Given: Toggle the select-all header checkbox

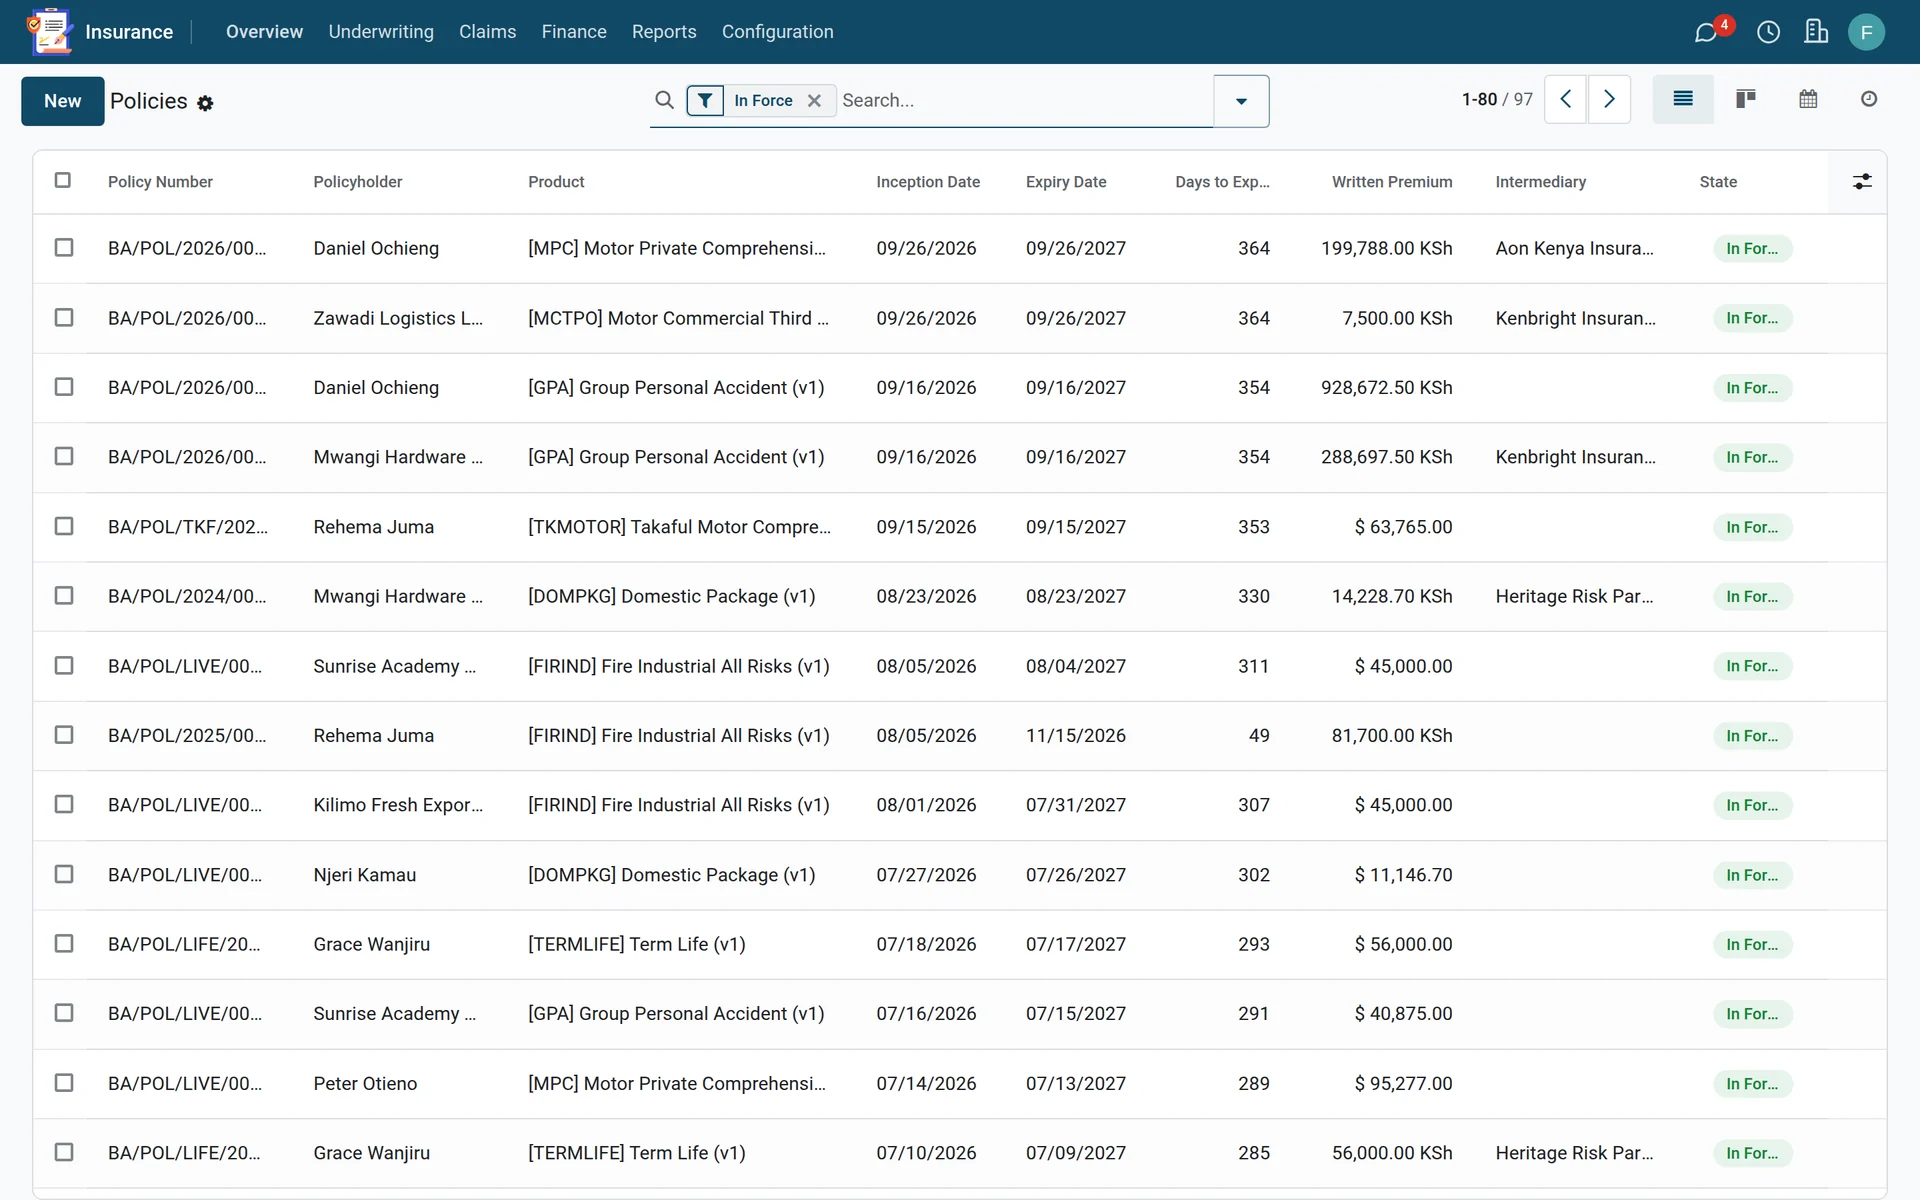Looking at the screenshot, I should (63, 180).
